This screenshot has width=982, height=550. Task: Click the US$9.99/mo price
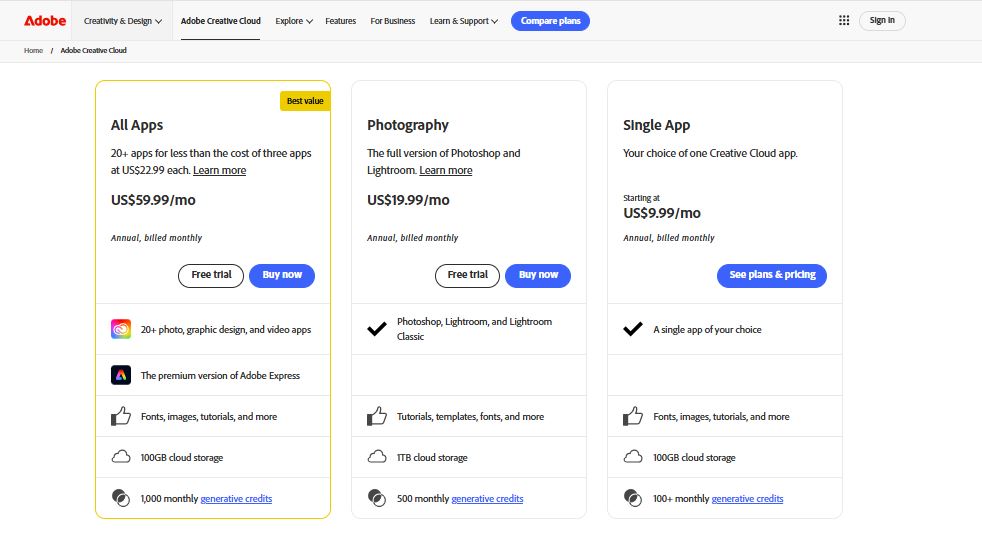pos(662,213)
